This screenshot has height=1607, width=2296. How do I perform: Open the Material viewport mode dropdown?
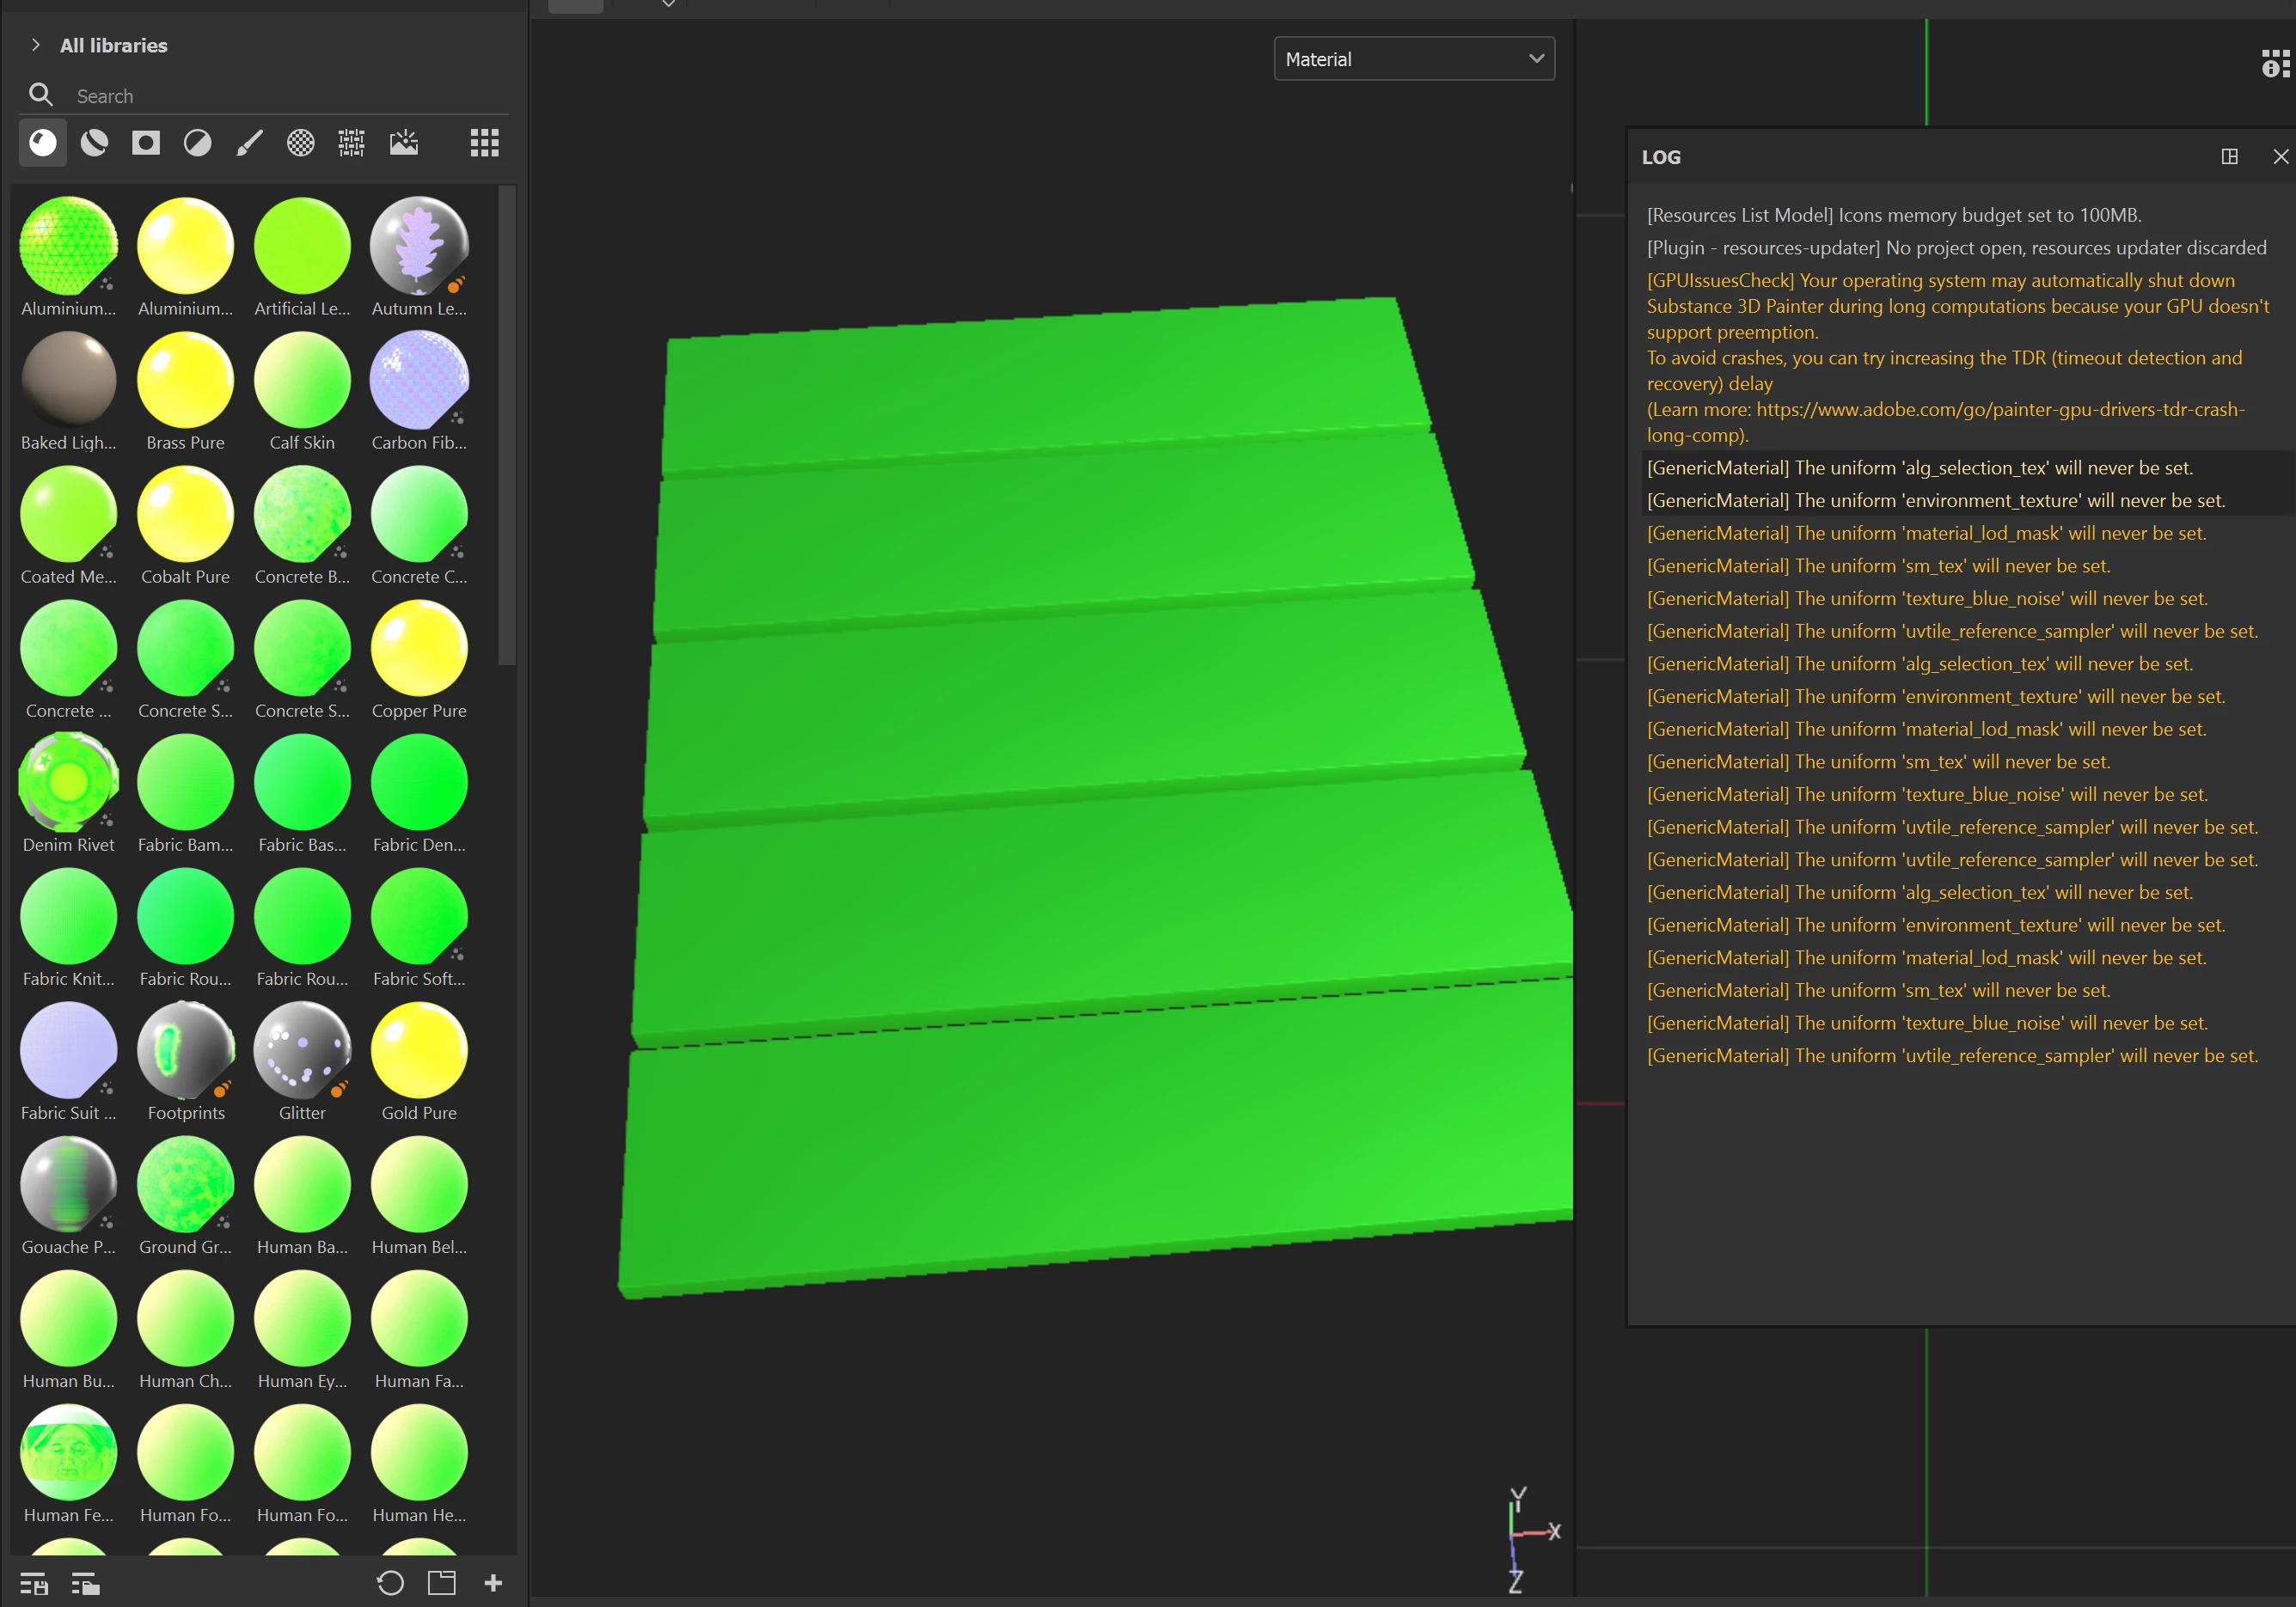pos(1414,59)
